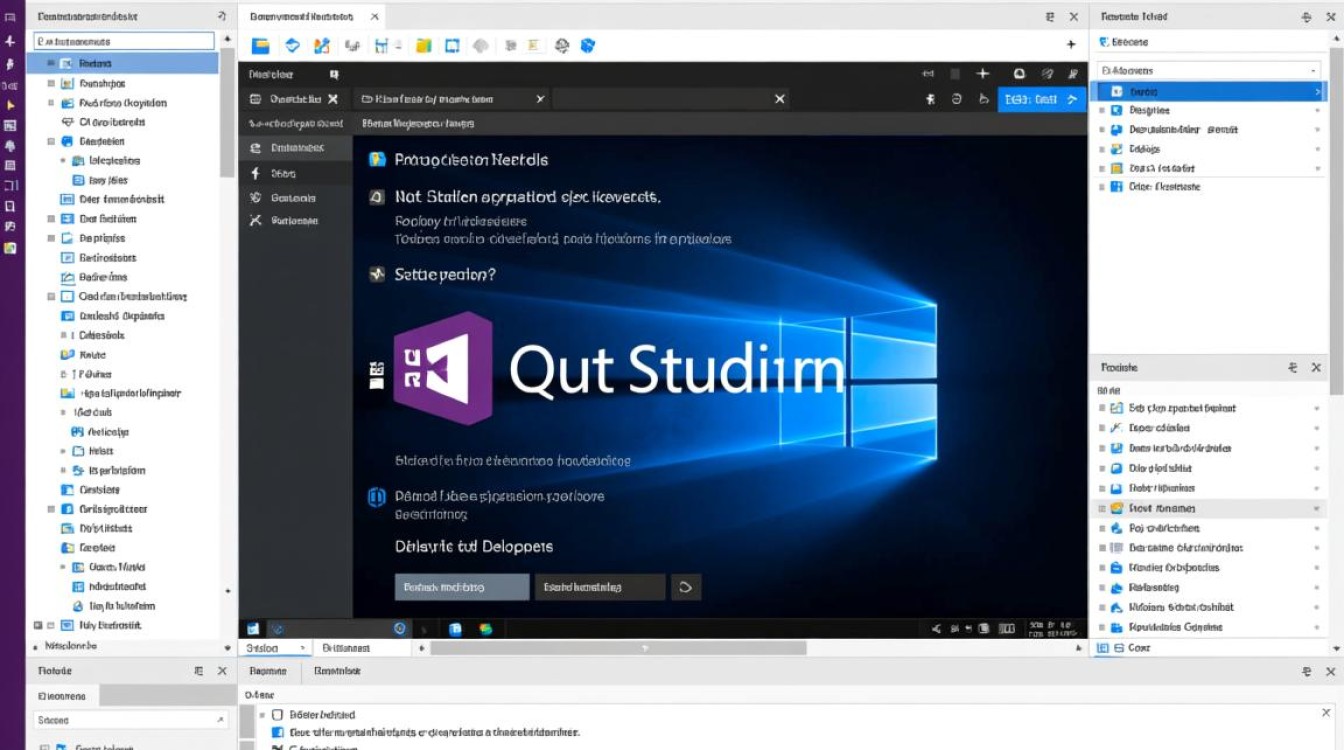Open the dropdown combo below the central dark view

tap(274, 648)
